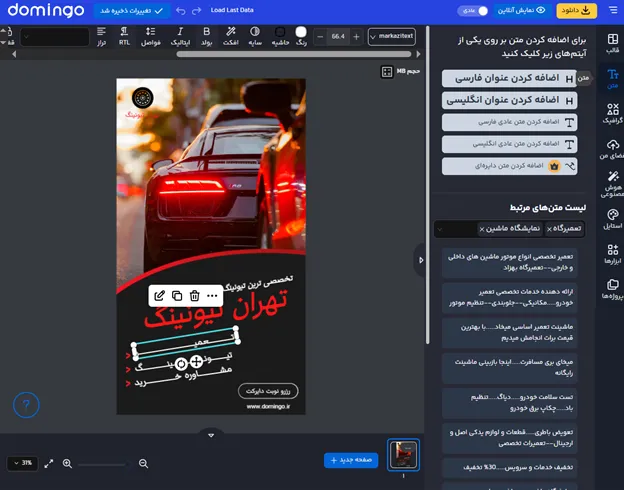This screenshot has width=624, height=490.
Task: Click the duplicate icon on floating toolbar
Action: coord(177,296)
